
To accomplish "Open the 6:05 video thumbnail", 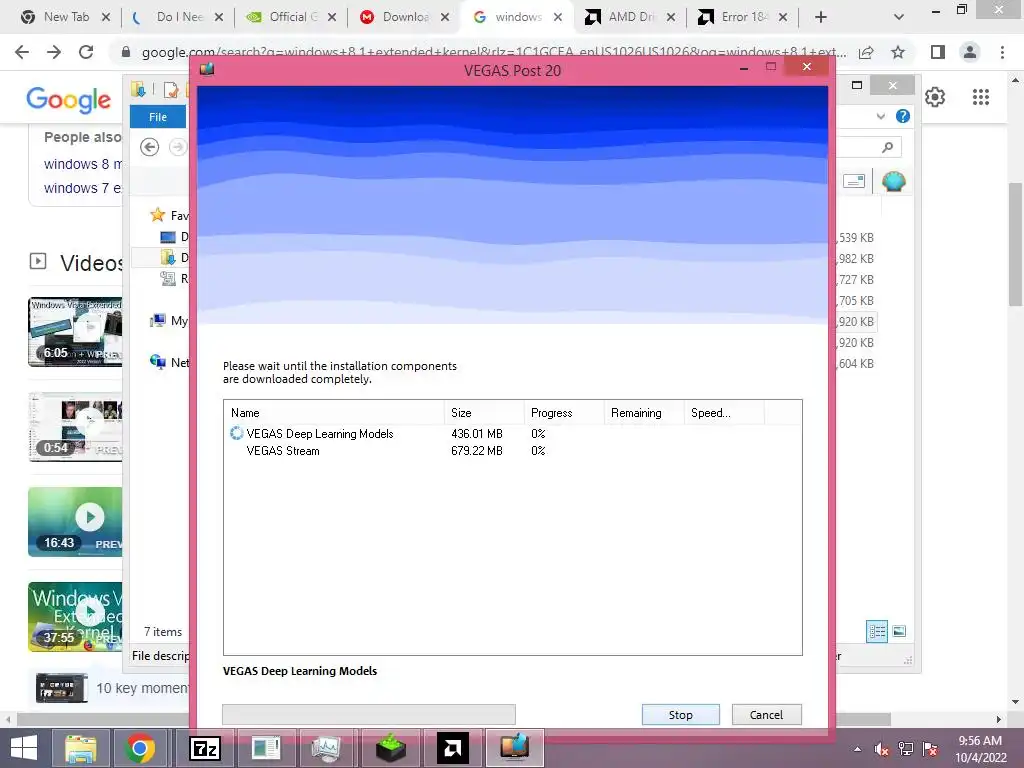I will coord(75,332).
